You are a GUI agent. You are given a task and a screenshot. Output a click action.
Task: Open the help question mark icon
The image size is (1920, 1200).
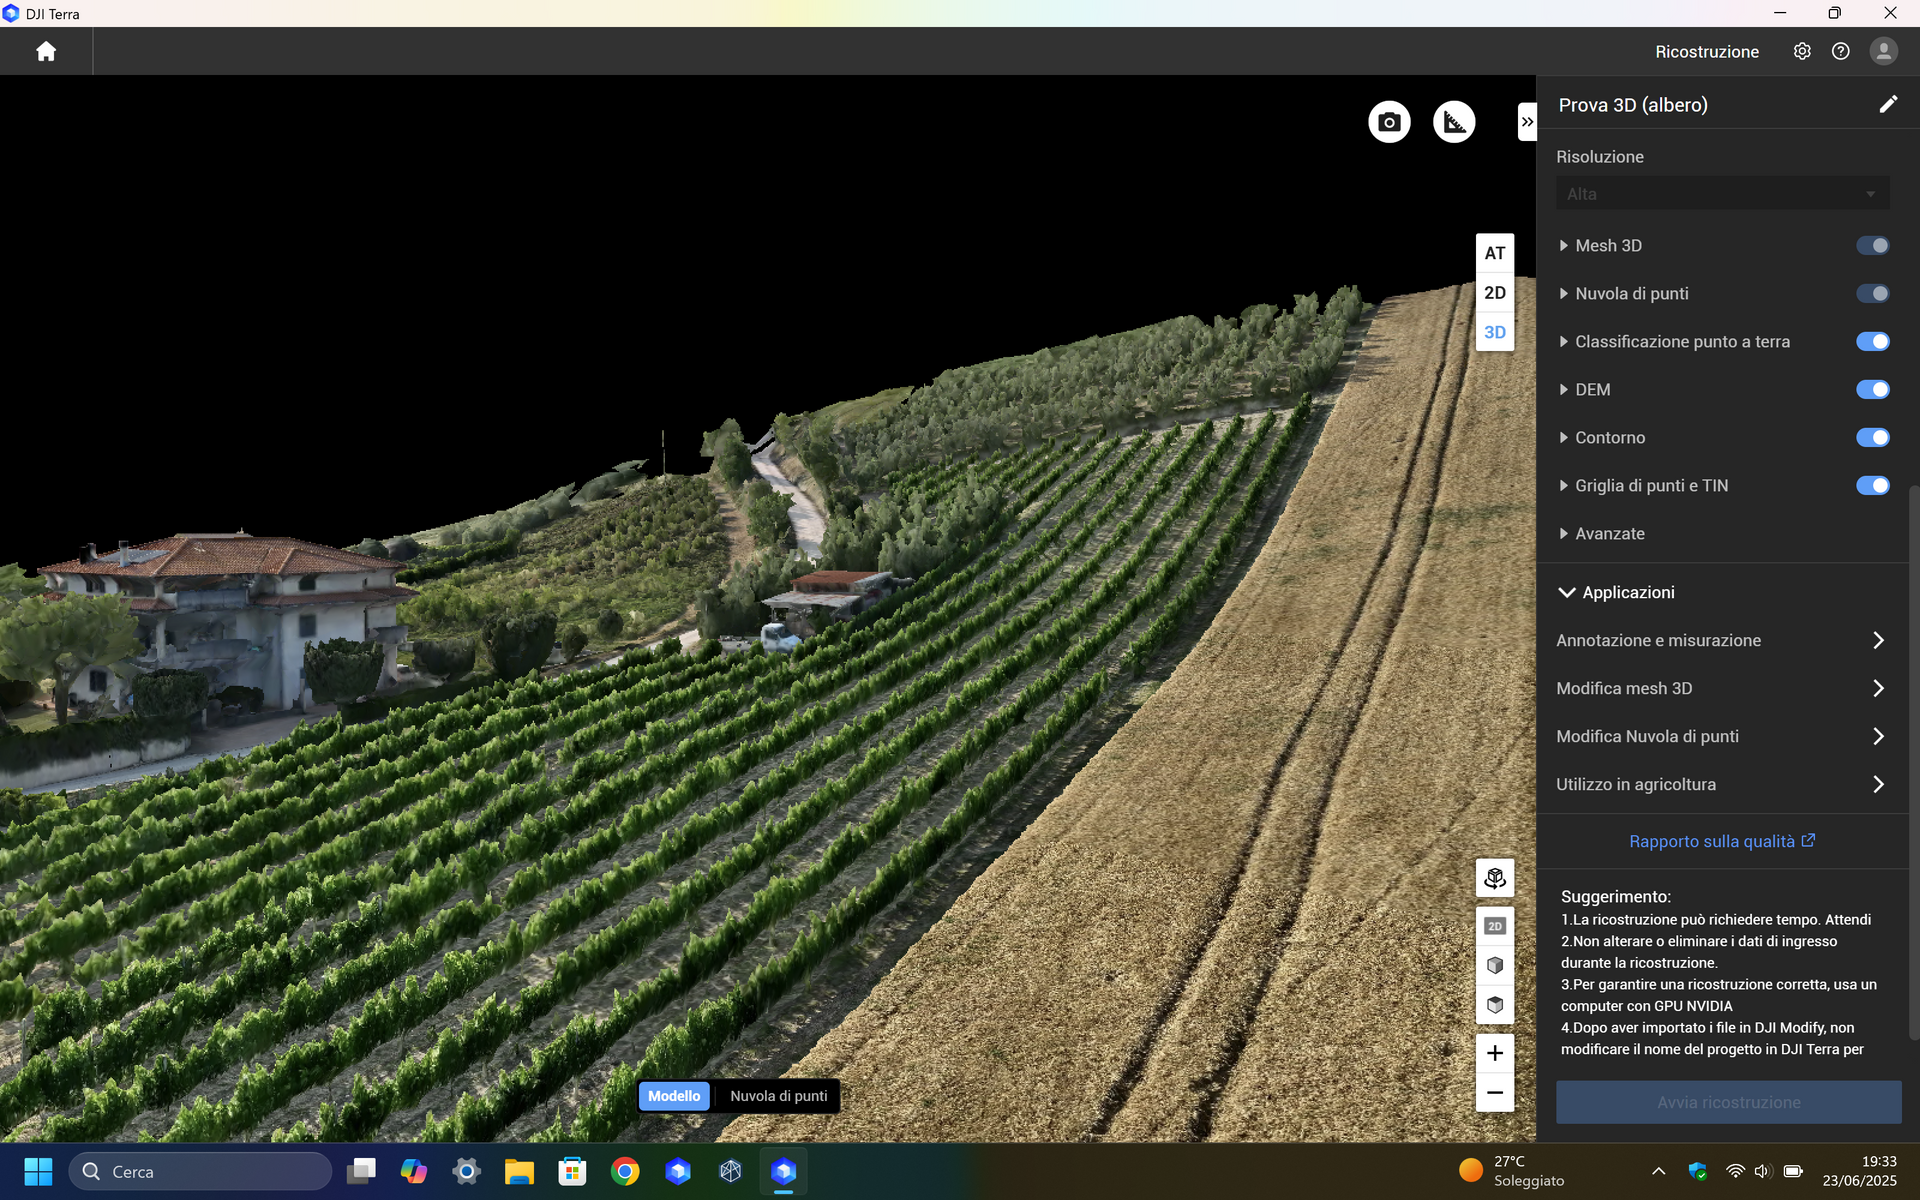pos(1840,51)
